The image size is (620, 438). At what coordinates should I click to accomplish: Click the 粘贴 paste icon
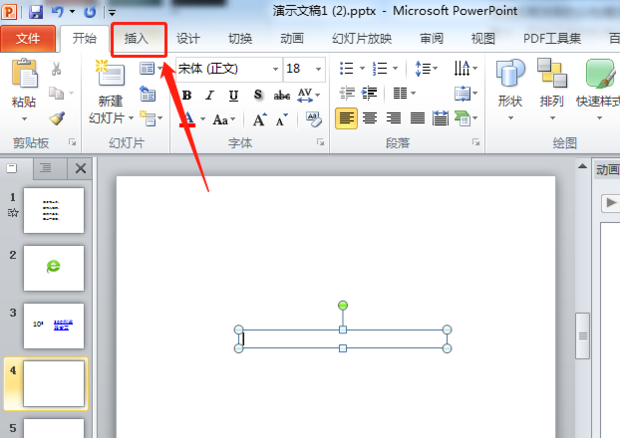pyautogui.click(x=24, y=74)
